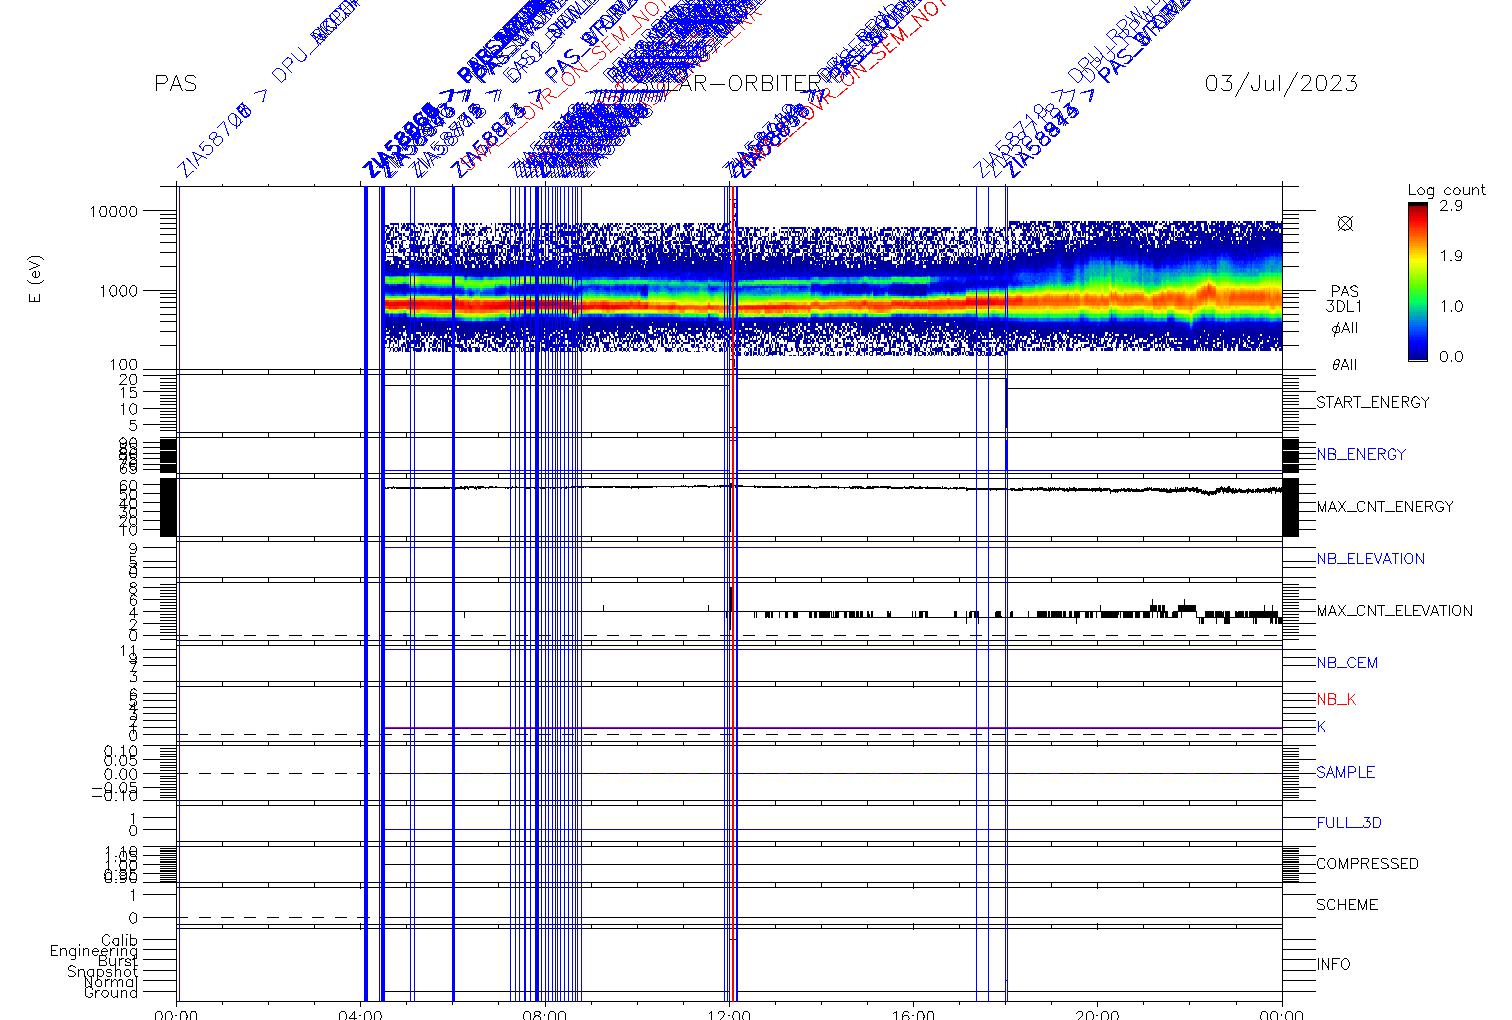Click the 12:00 time axis tick

pyautogui.click(x=729, y=1012)
